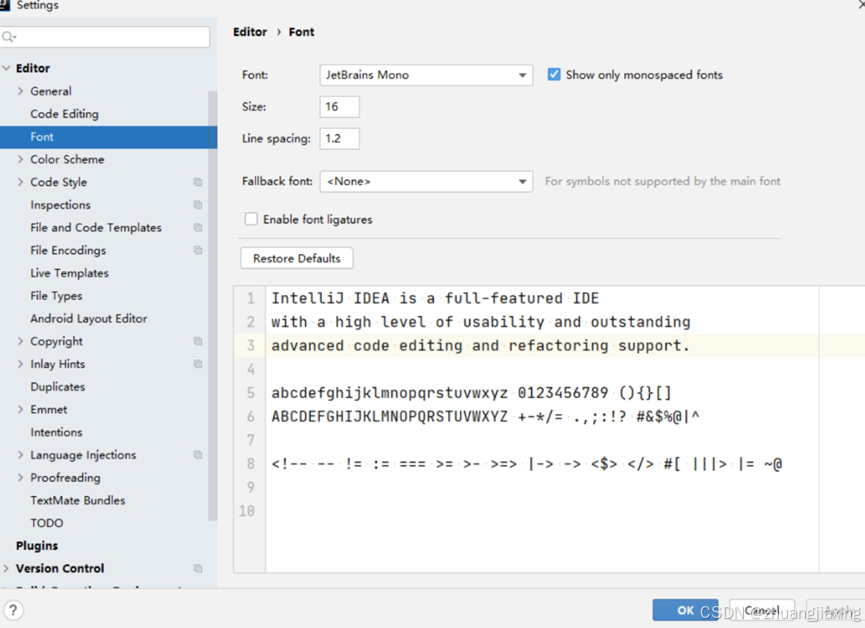The image size is (865, 628).
Task: Open File Encodings settings
Action: 68,251
